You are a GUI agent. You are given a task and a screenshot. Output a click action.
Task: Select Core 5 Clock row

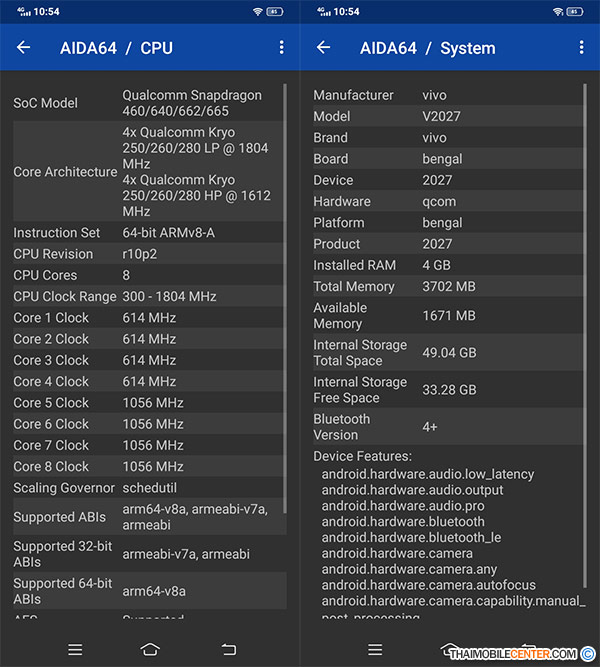coord(148,402)
